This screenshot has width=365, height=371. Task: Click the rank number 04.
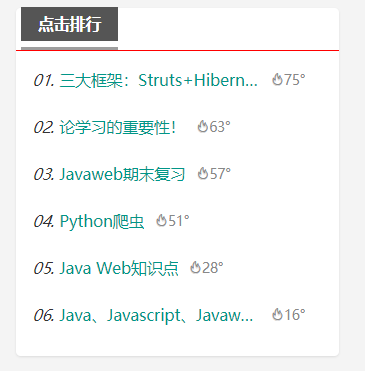tap(44, 221)
